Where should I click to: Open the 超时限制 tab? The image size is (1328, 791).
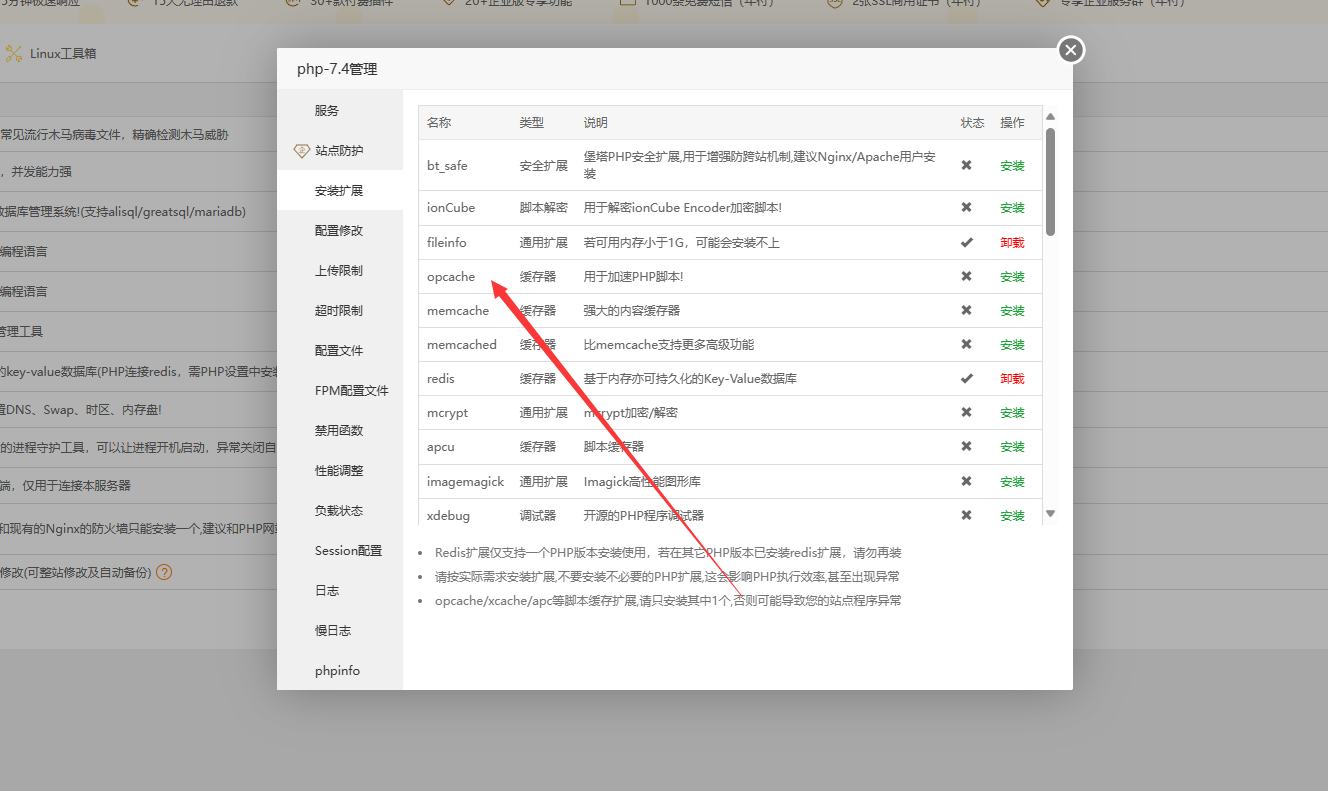[x=340, y=310]
